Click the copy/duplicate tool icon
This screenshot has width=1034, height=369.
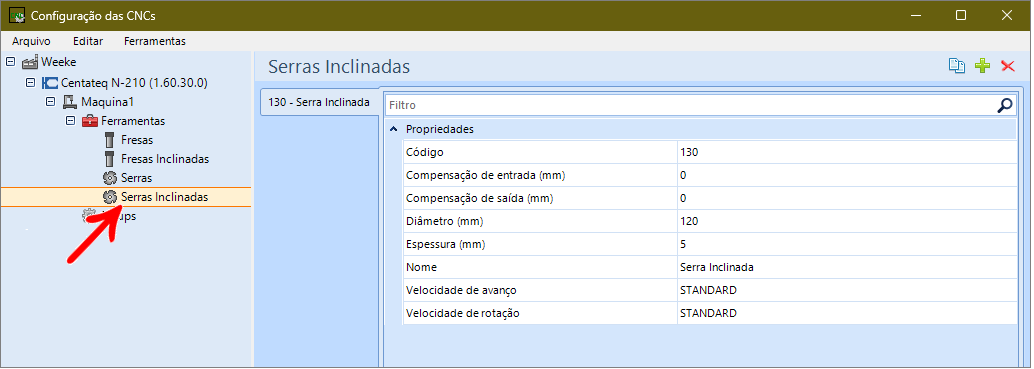click(957, 66)
